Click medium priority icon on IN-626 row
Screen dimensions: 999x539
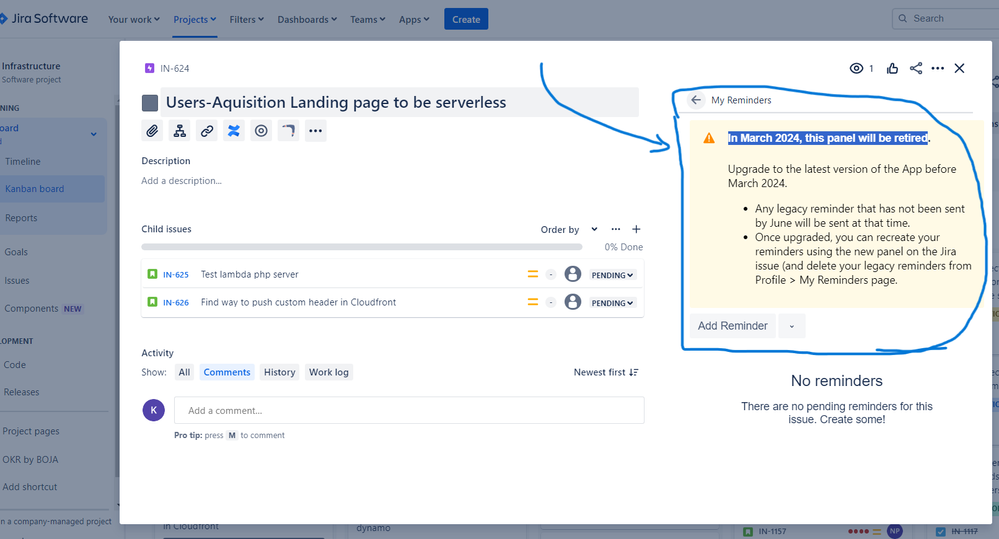(533, 302)
